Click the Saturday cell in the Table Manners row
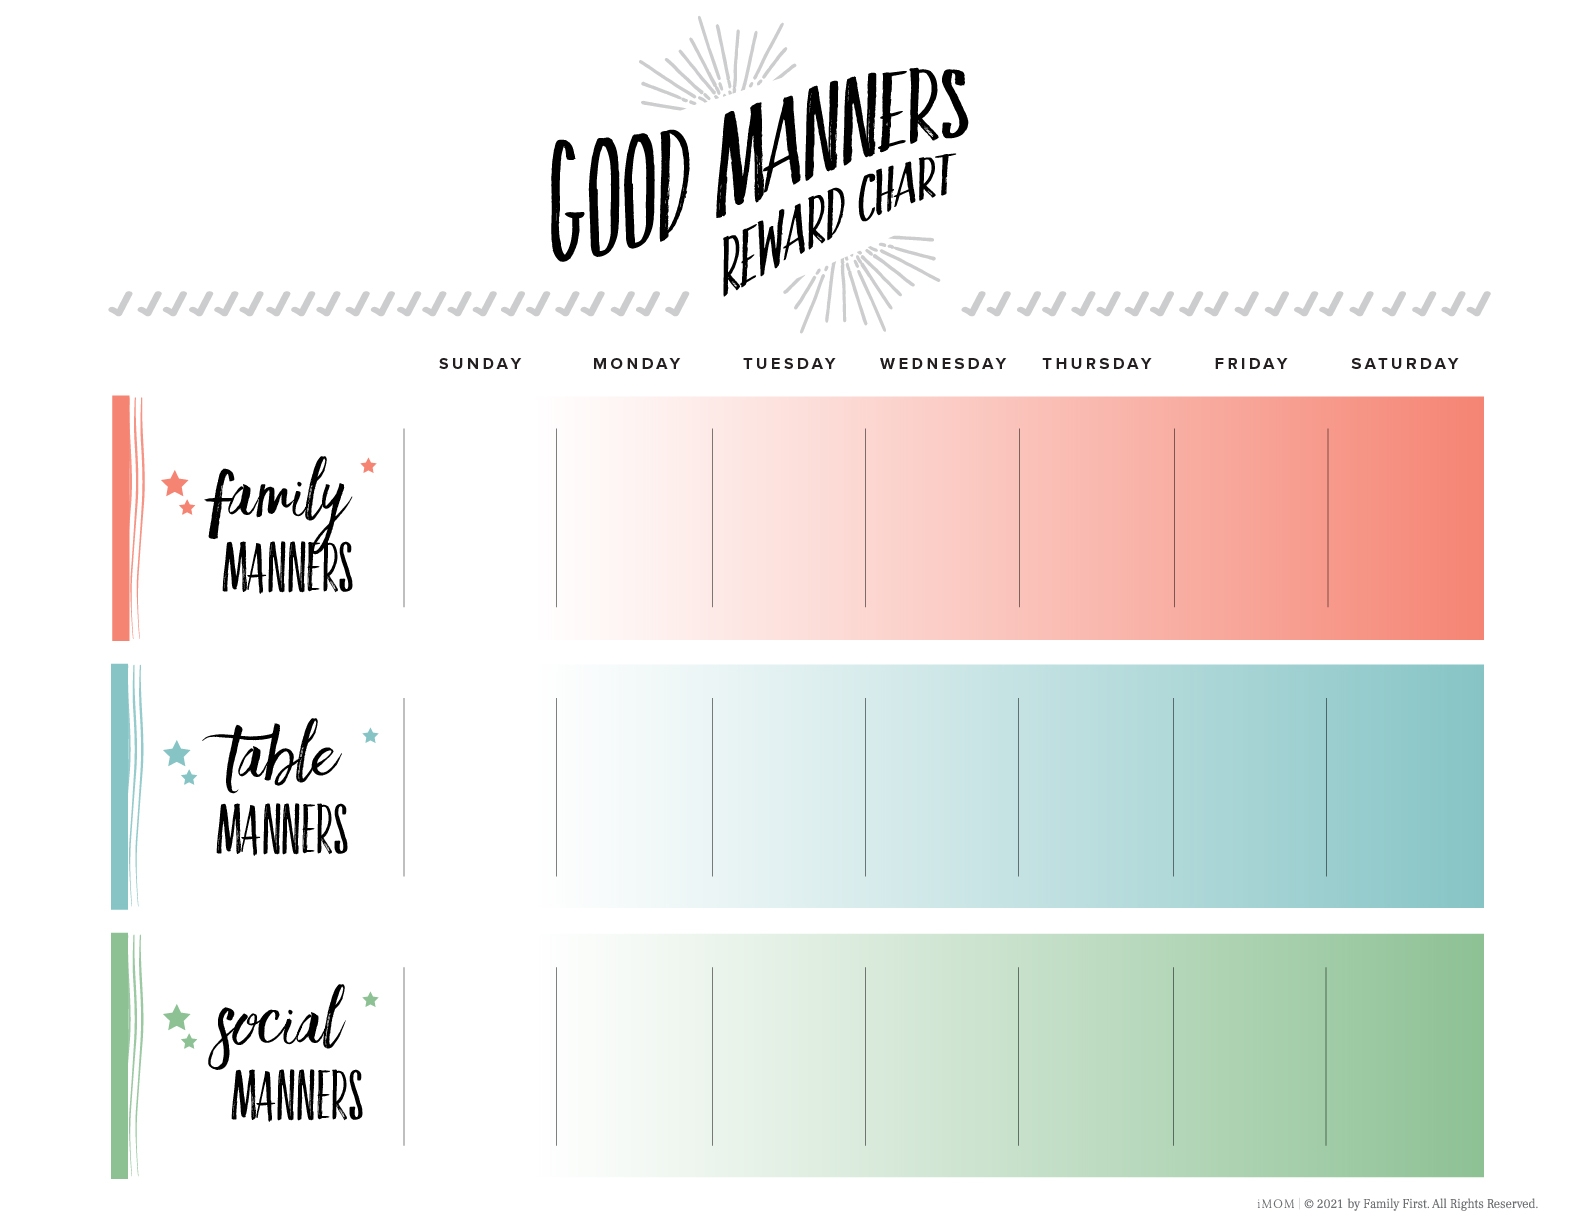This screenshot has height=1224, width=1584. [x=1405, y=787]
